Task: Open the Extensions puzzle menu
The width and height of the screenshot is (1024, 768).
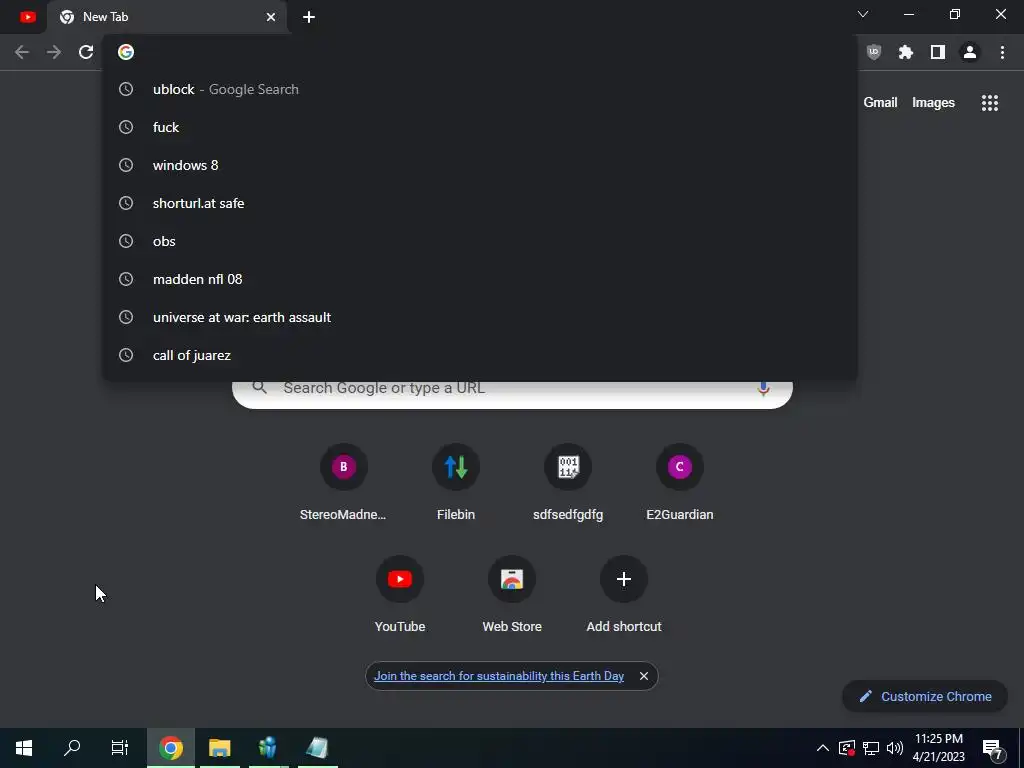Action: pyautogui.click(x=905, y=52)
